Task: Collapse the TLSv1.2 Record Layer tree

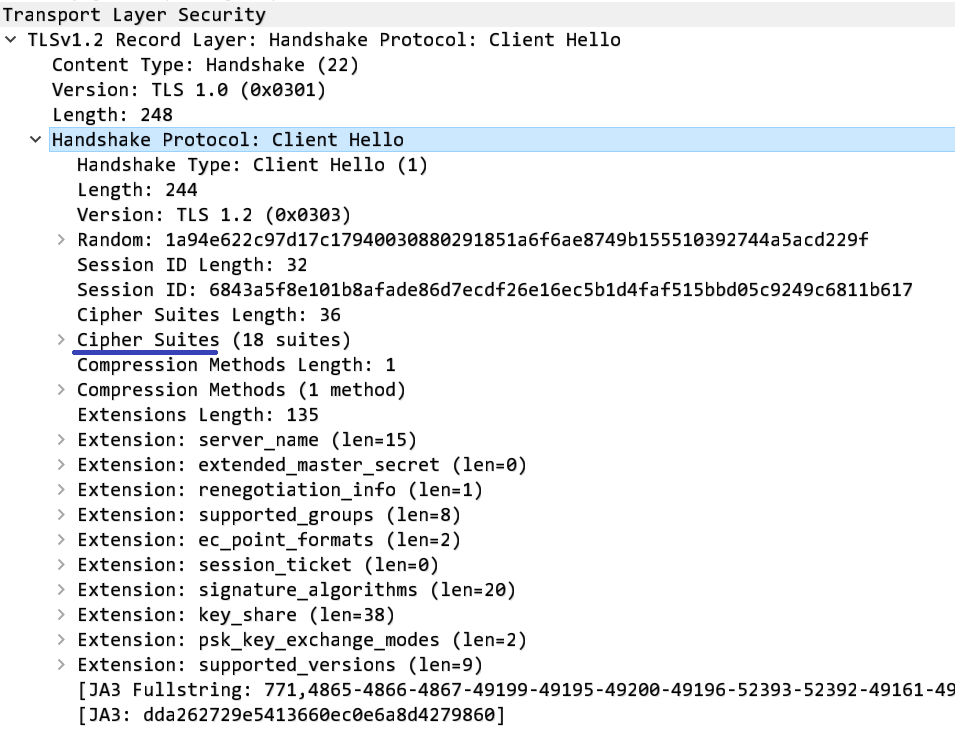Action: (11, 40)
